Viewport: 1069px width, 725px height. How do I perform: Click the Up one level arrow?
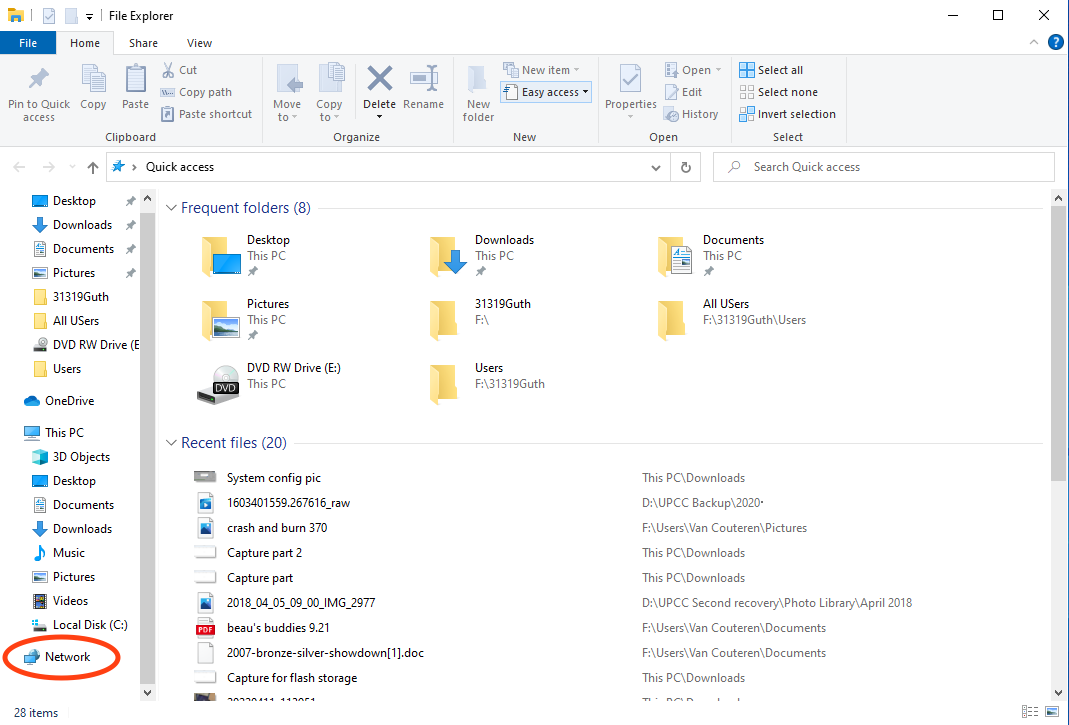click(x=93, y=167)
